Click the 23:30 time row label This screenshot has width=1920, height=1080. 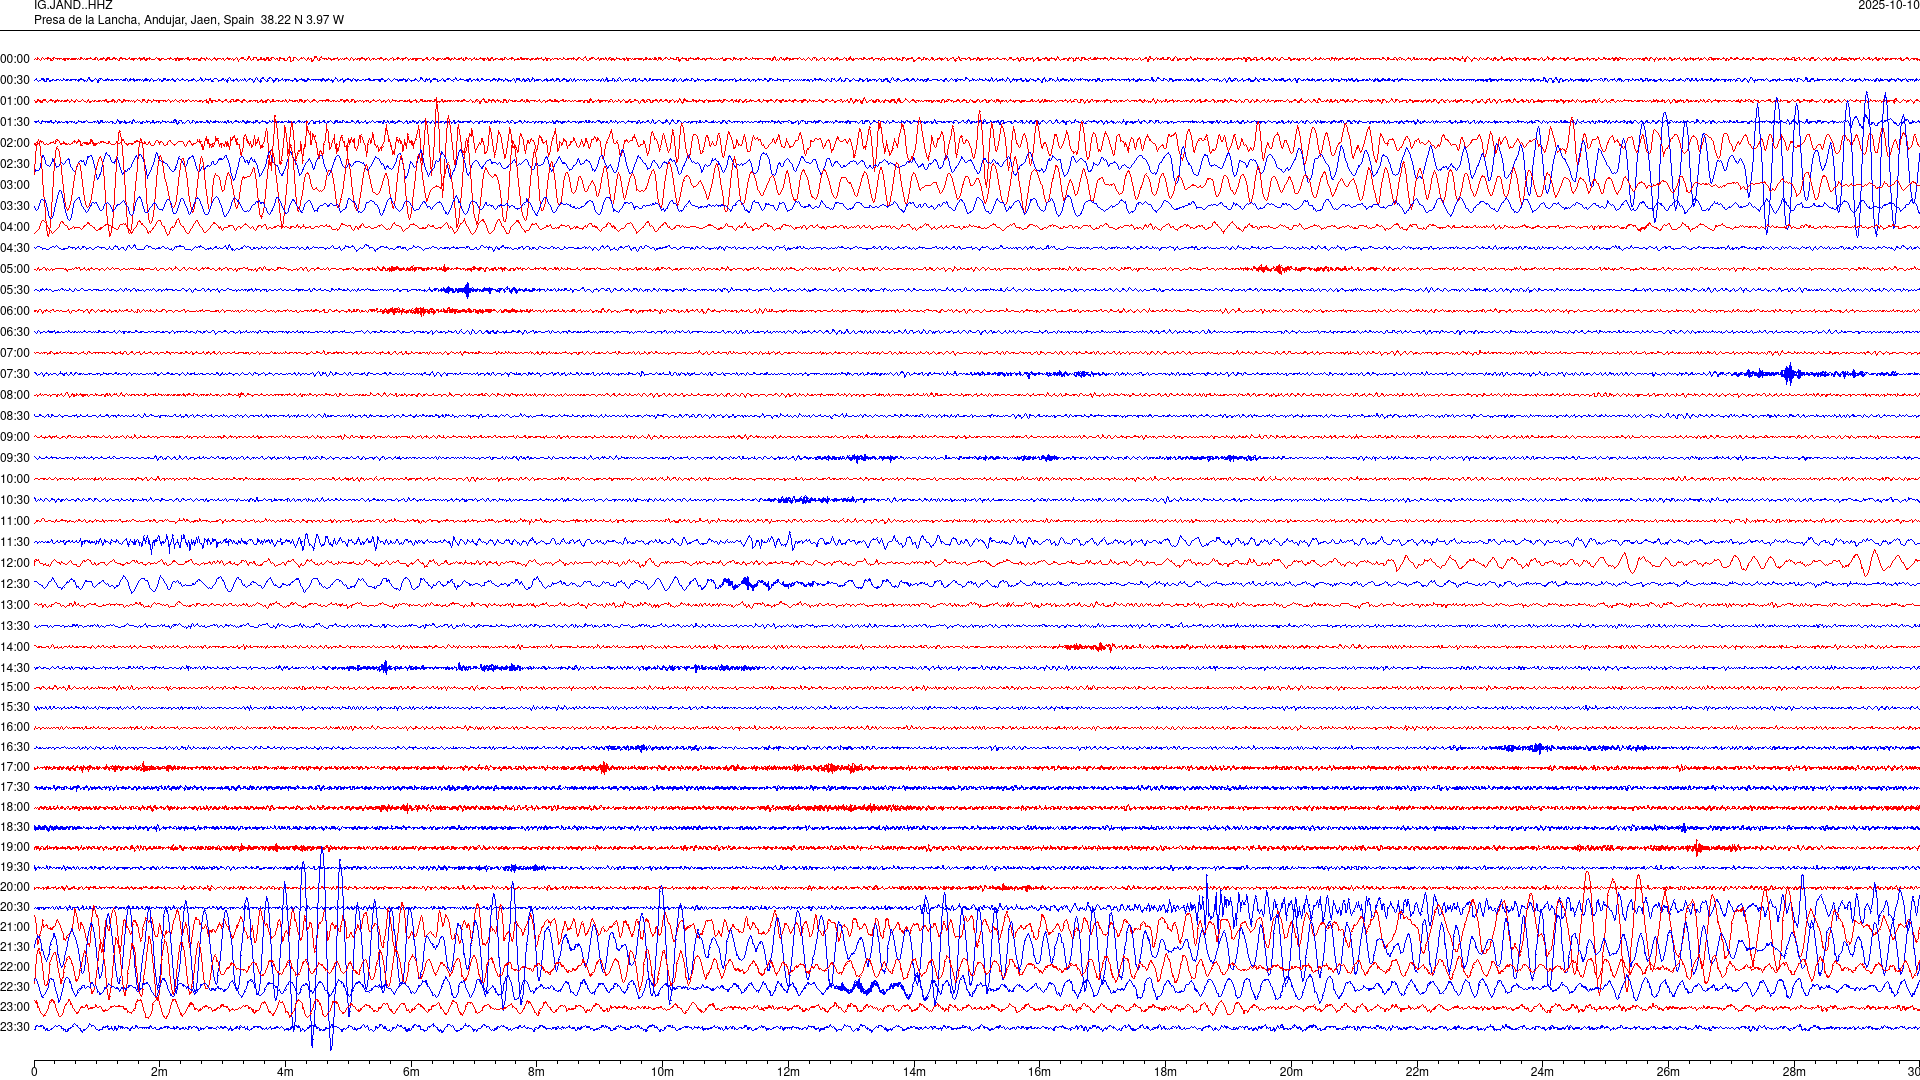tap(15, 1027)
